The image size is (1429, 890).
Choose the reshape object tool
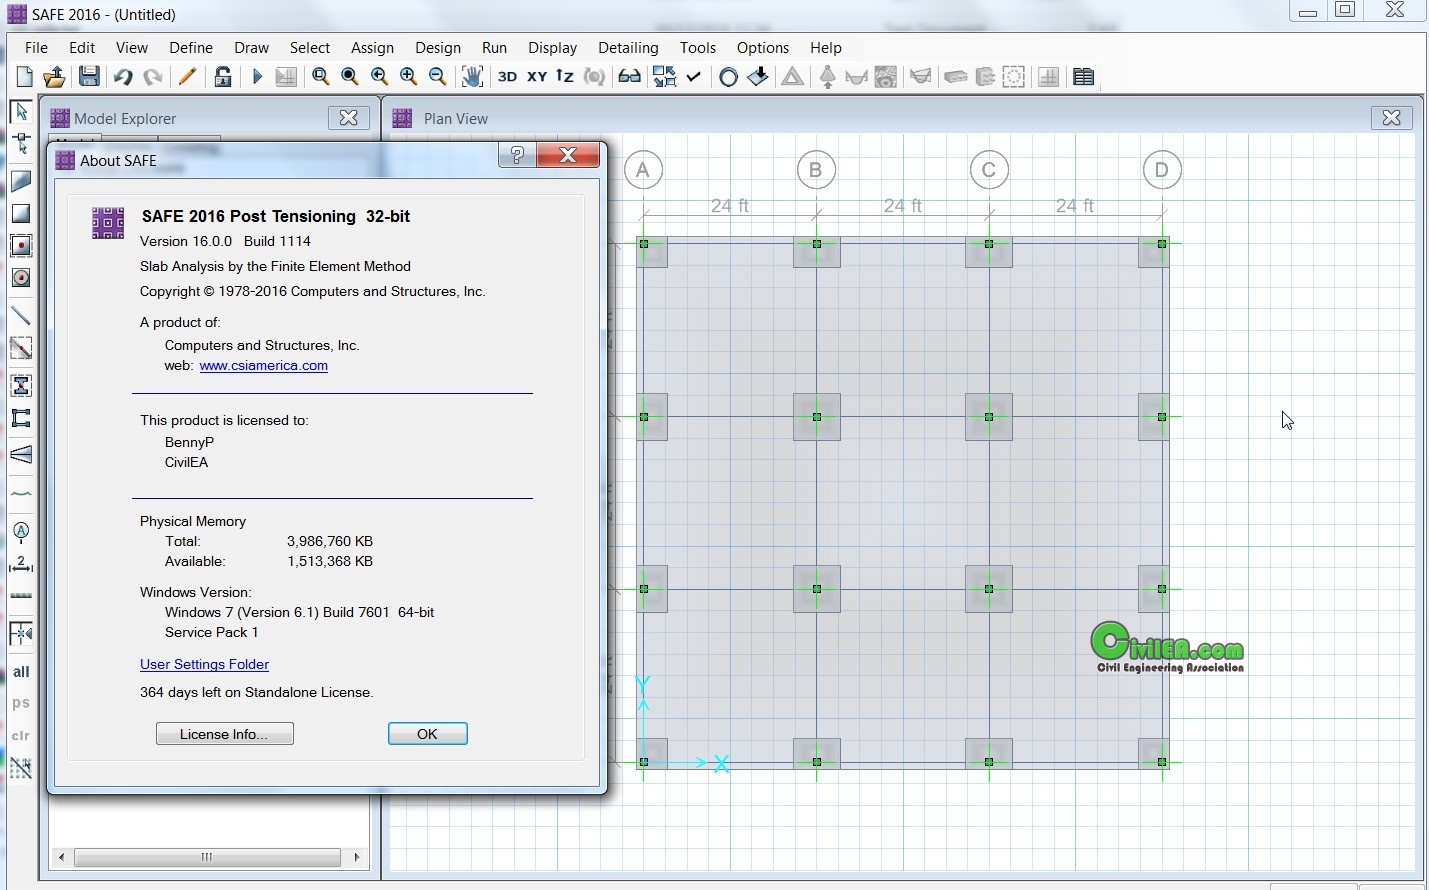[x=21, y=144]
